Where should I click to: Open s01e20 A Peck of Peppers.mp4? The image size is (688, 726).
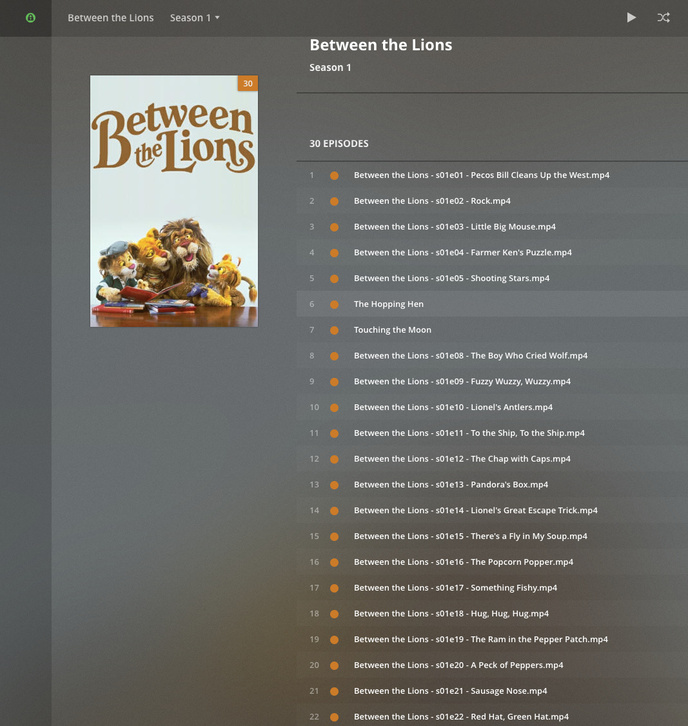pos(458,665)
